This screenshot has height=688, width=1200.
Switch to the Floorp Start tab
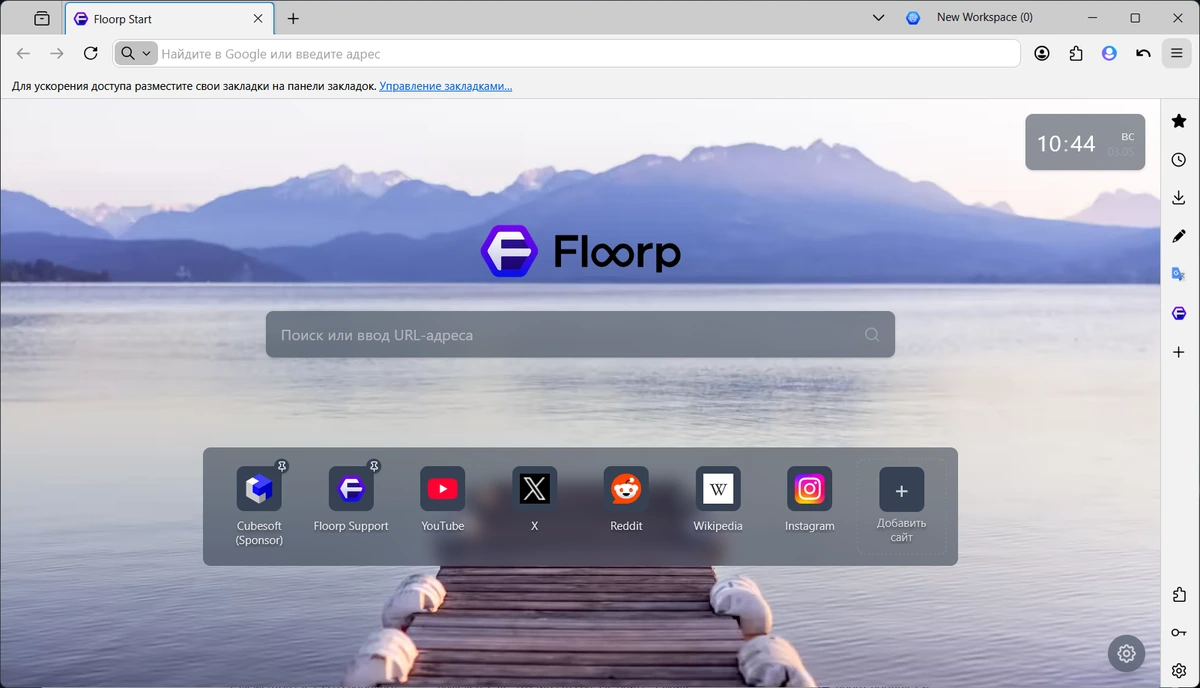point(170,18)
